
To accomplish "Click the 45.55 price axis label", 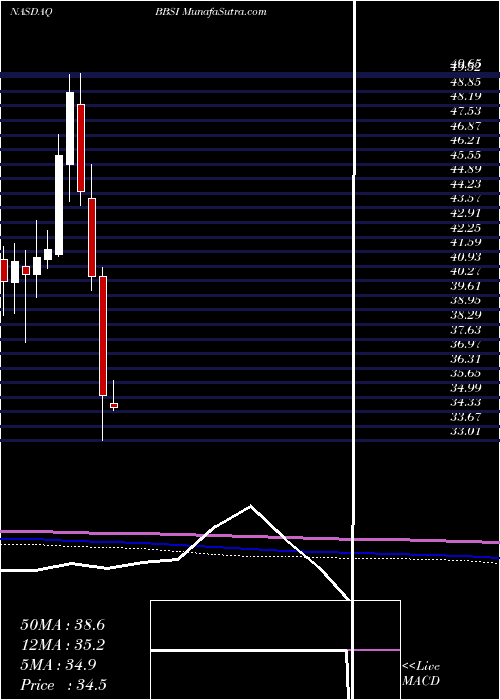I will (x=465, y=155).
